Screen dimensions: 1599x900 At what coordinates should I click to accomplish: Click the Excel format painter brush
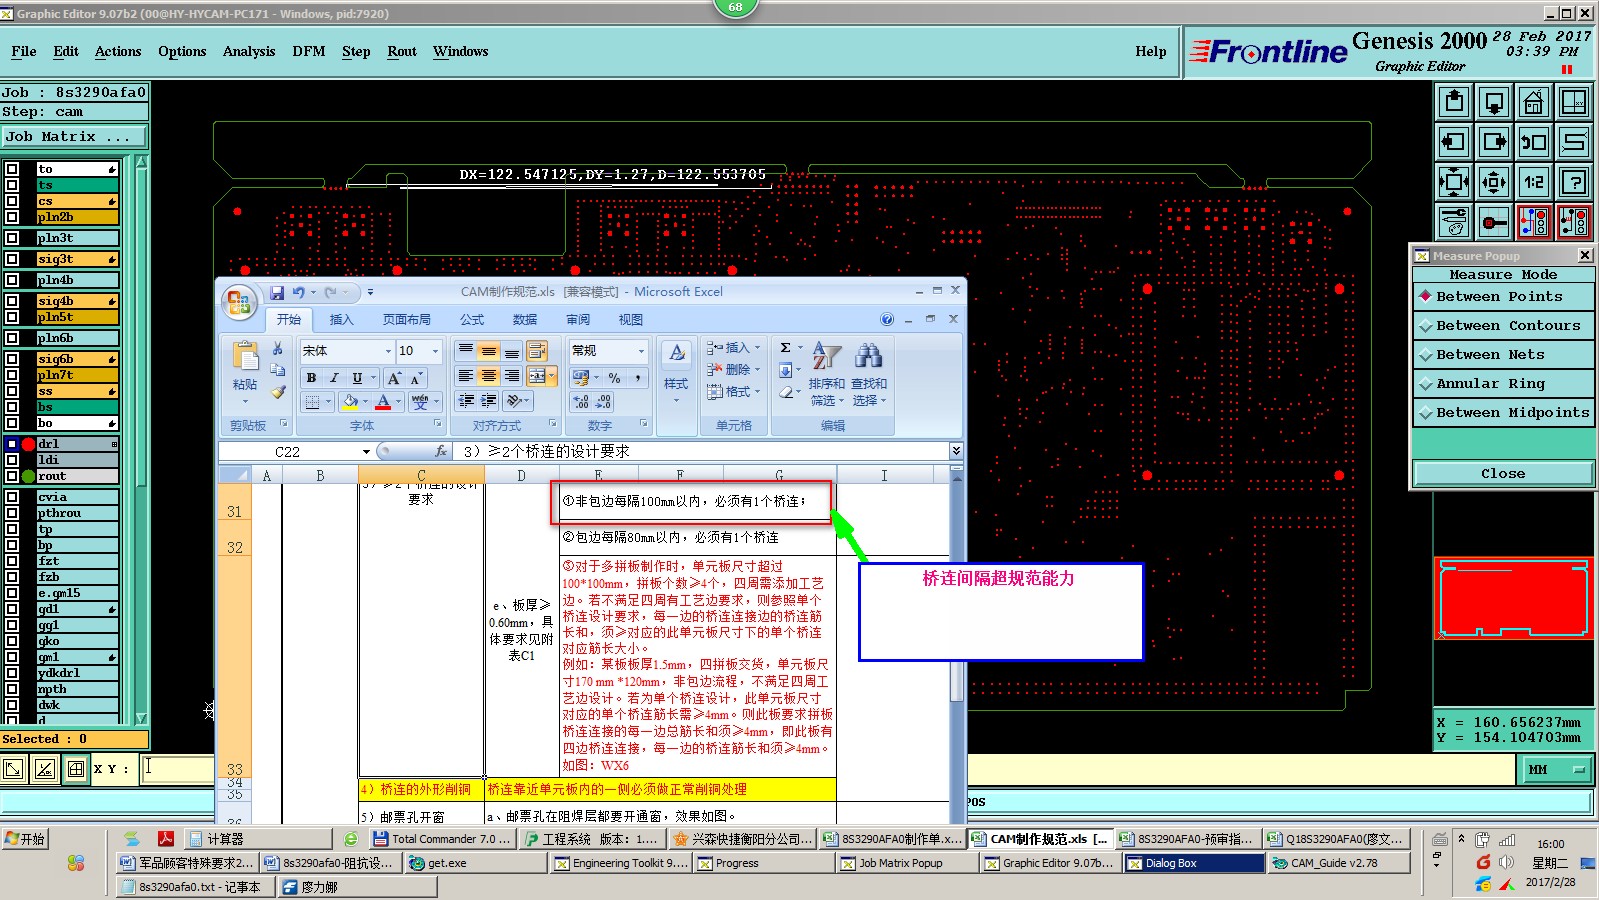(278, 392)
